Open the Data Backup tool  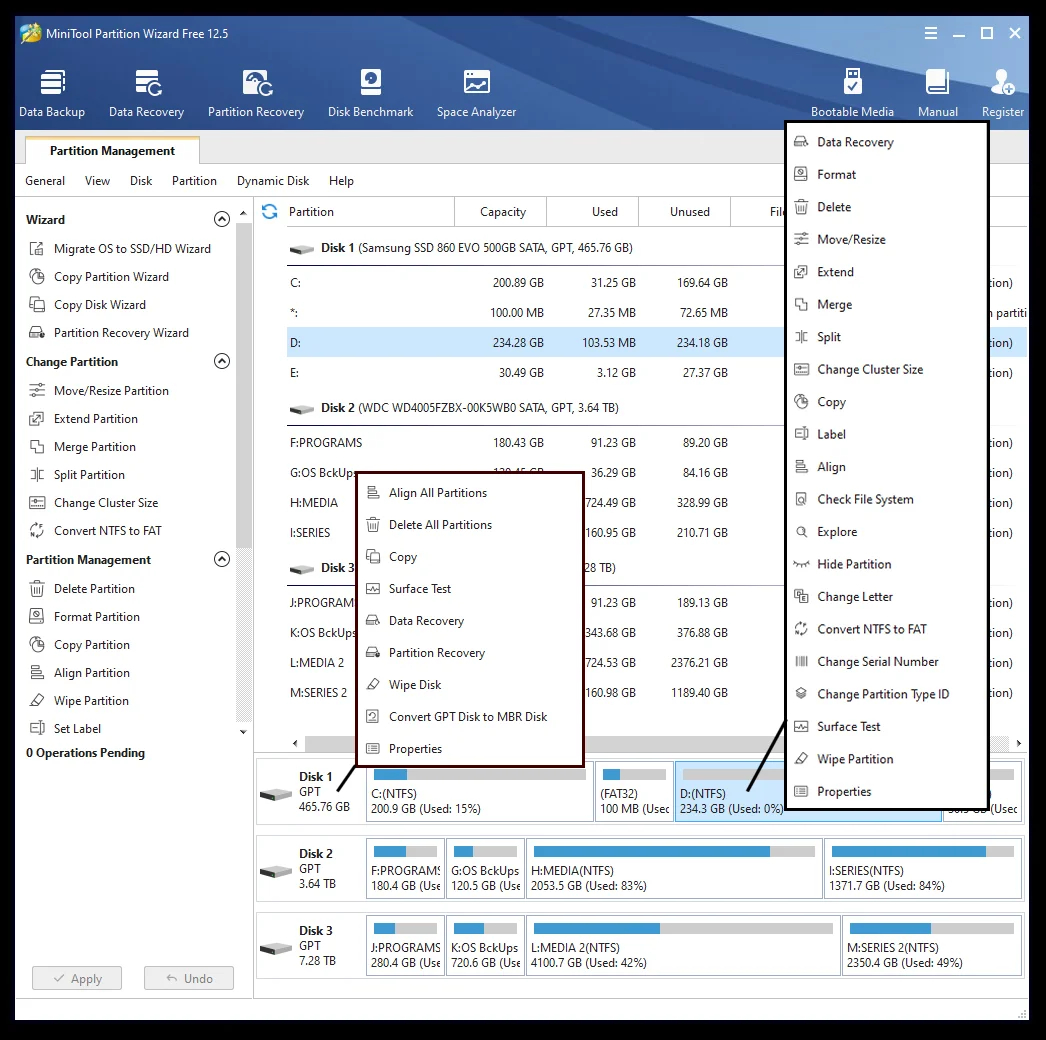click(x=52, y=93)
